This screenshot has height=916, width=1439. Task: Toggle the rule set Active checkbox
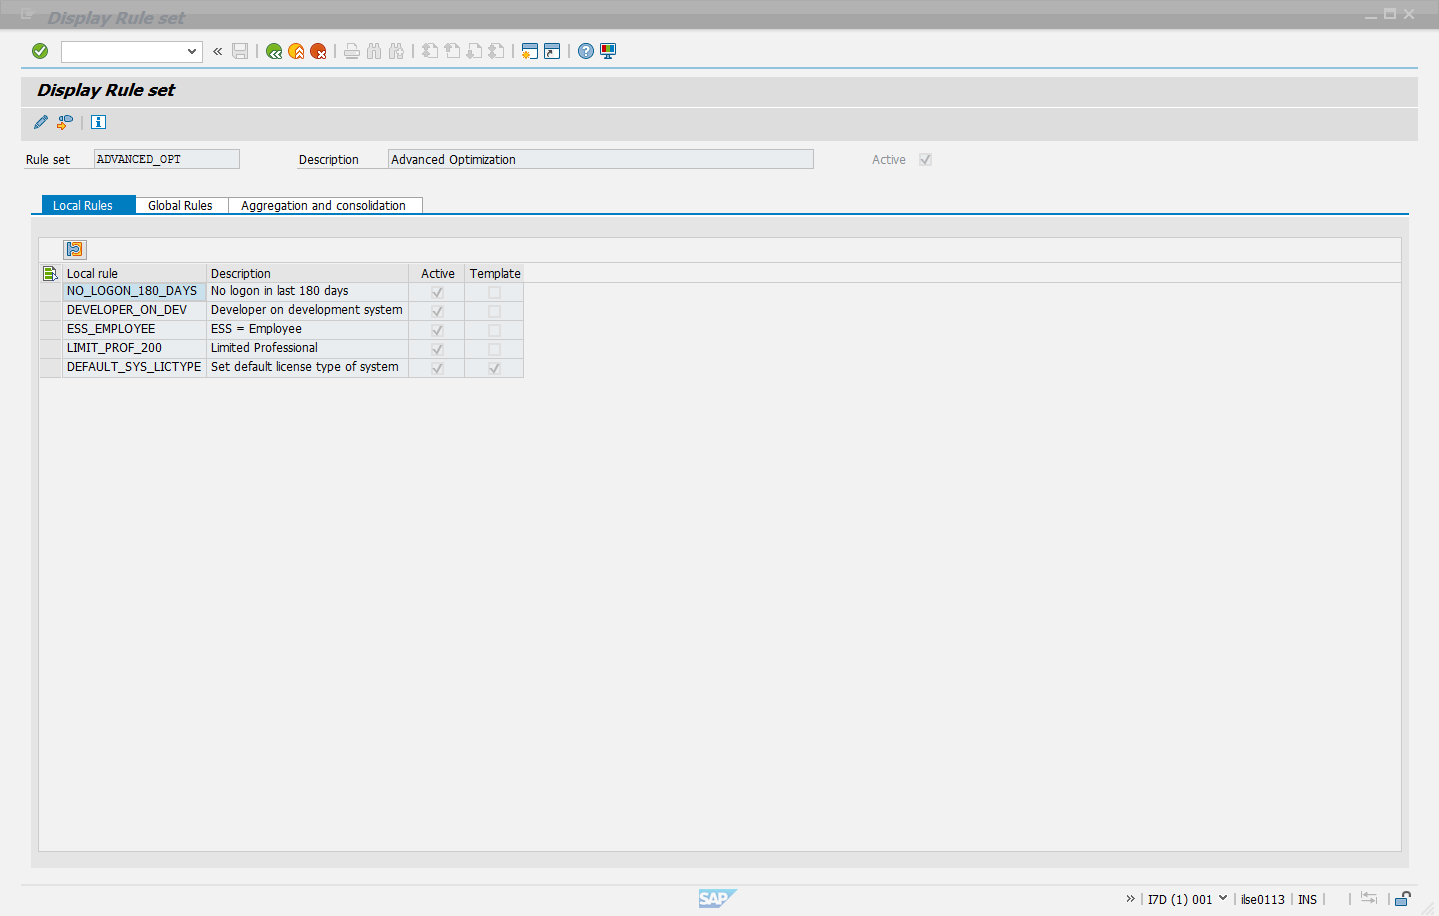(925, 160)
